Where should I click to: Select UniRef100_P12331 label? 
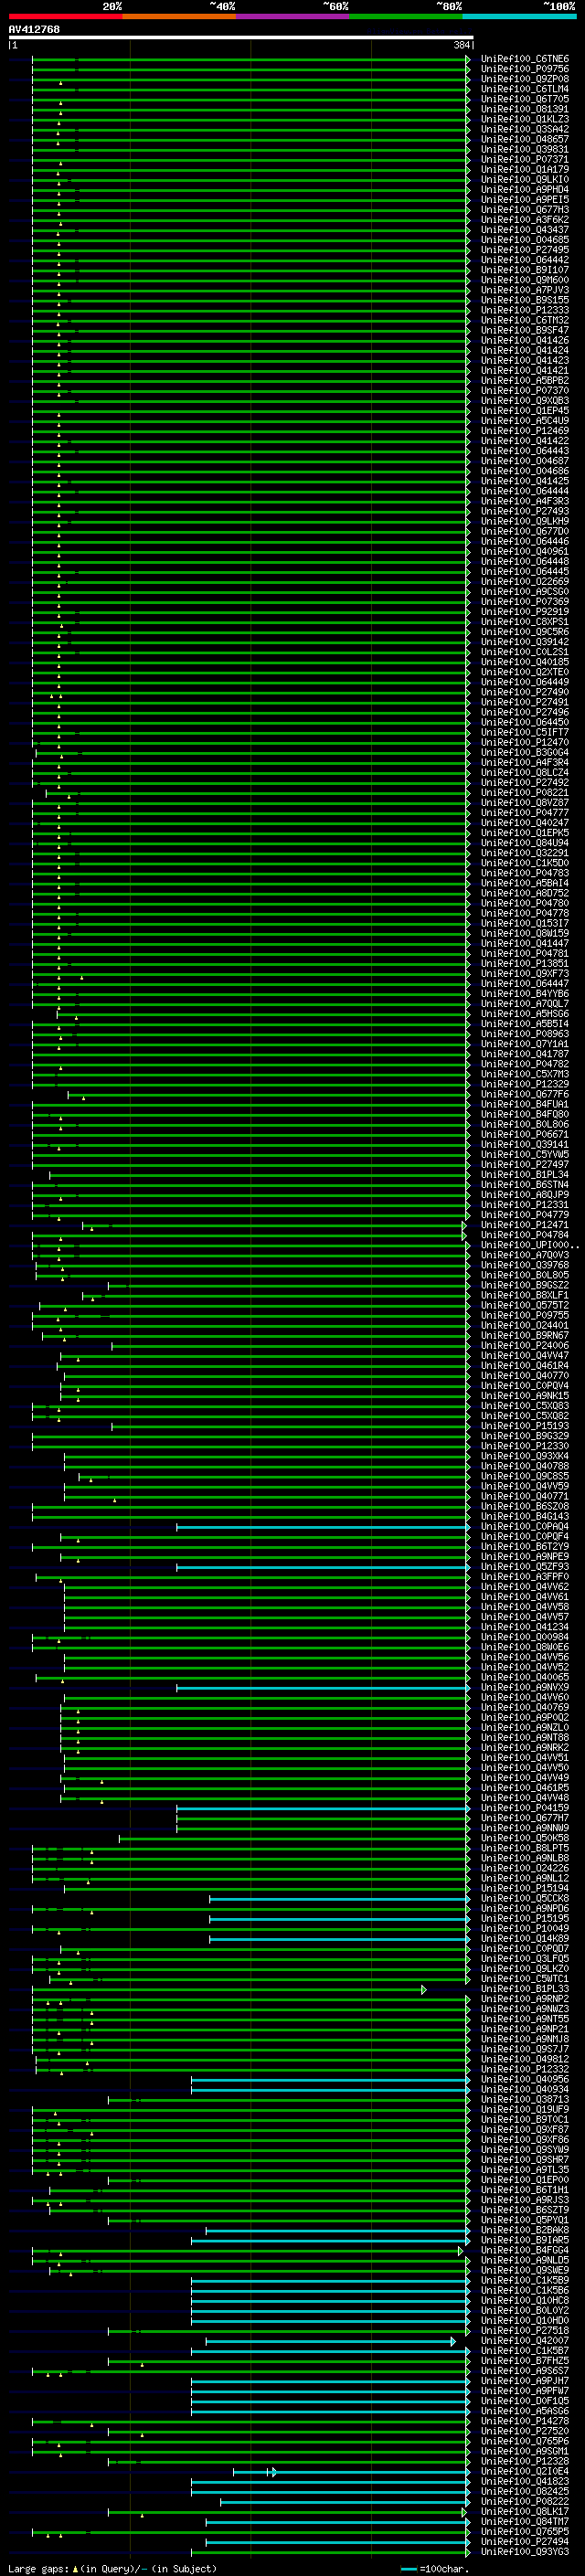(525, 1205)
